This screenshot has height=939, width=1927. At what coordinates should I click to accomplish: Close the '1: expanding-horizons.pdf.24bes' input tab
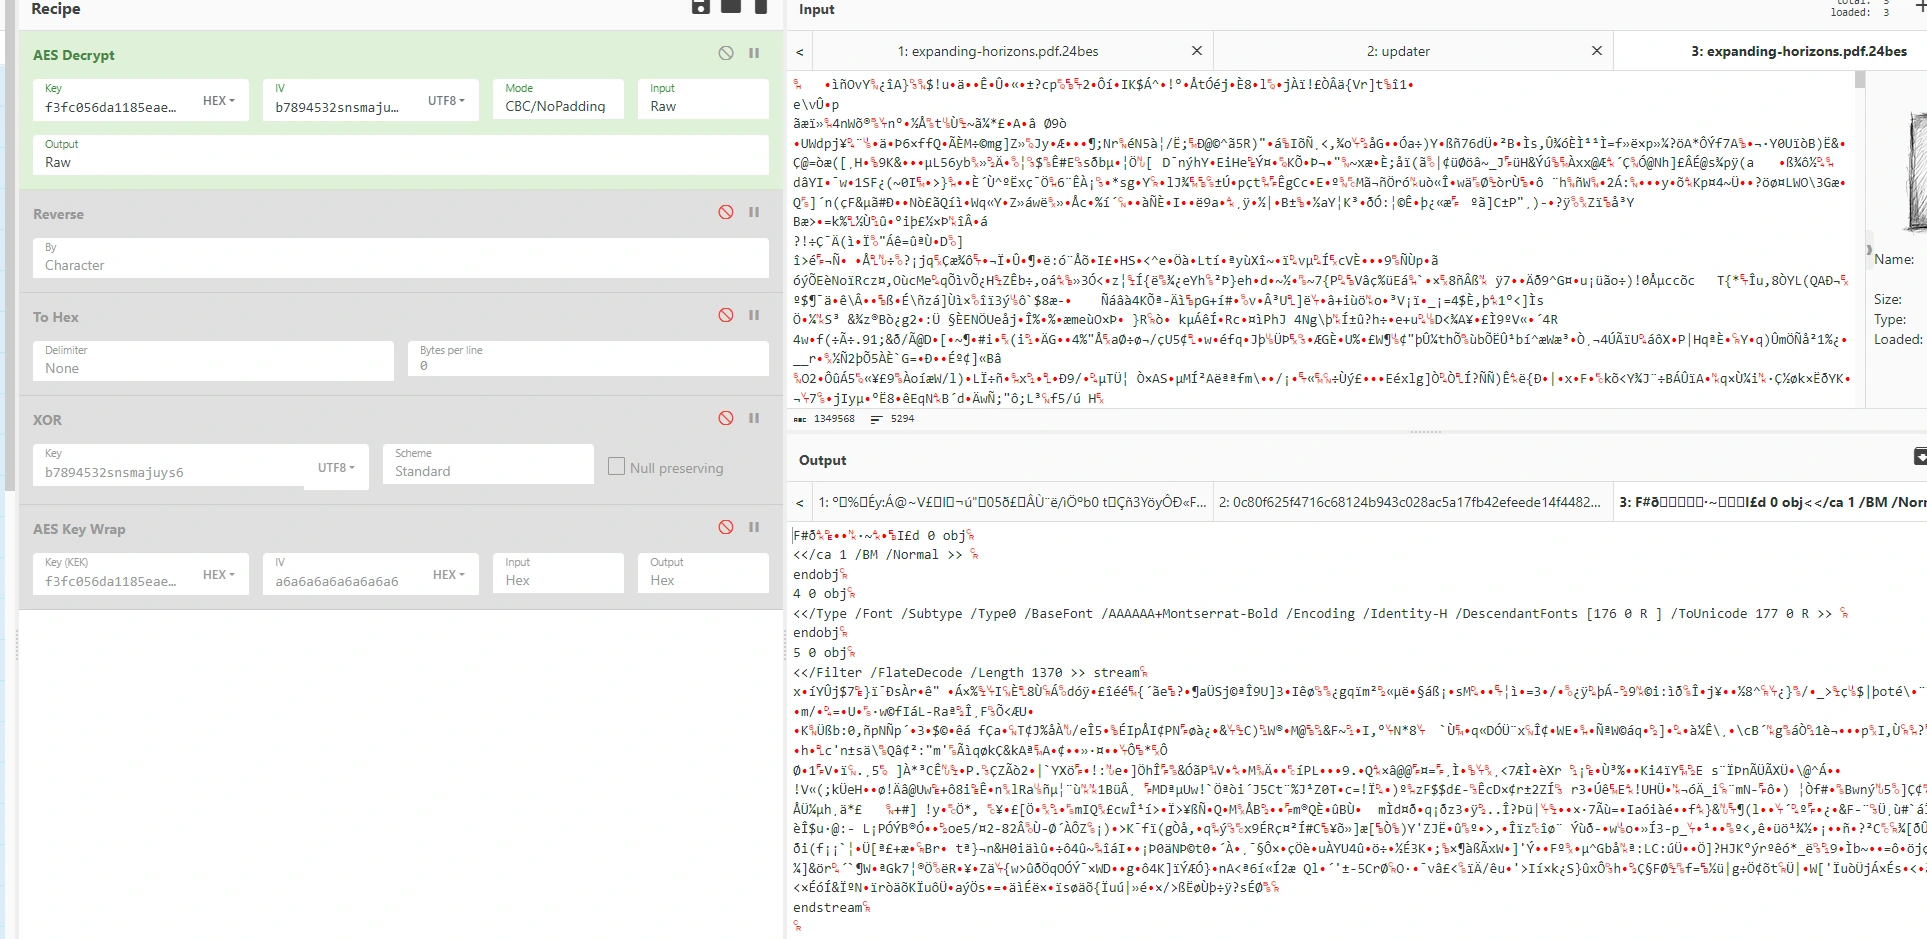click(x=1196, y=51)
